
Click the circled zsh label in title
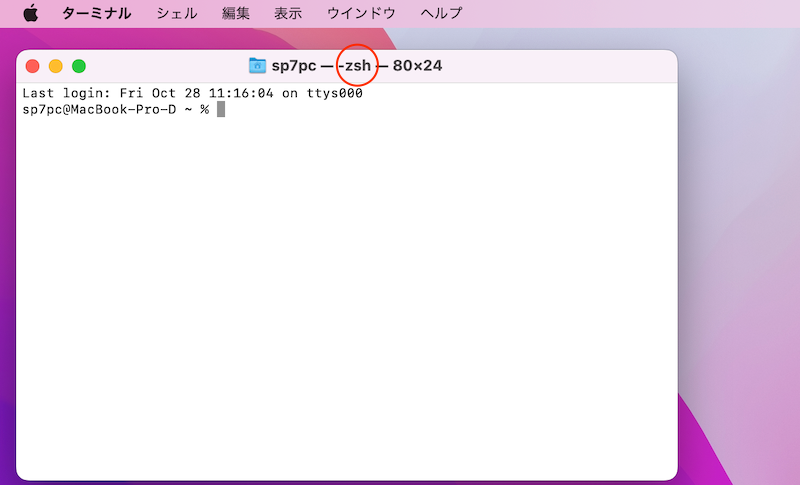coord(357,66)
